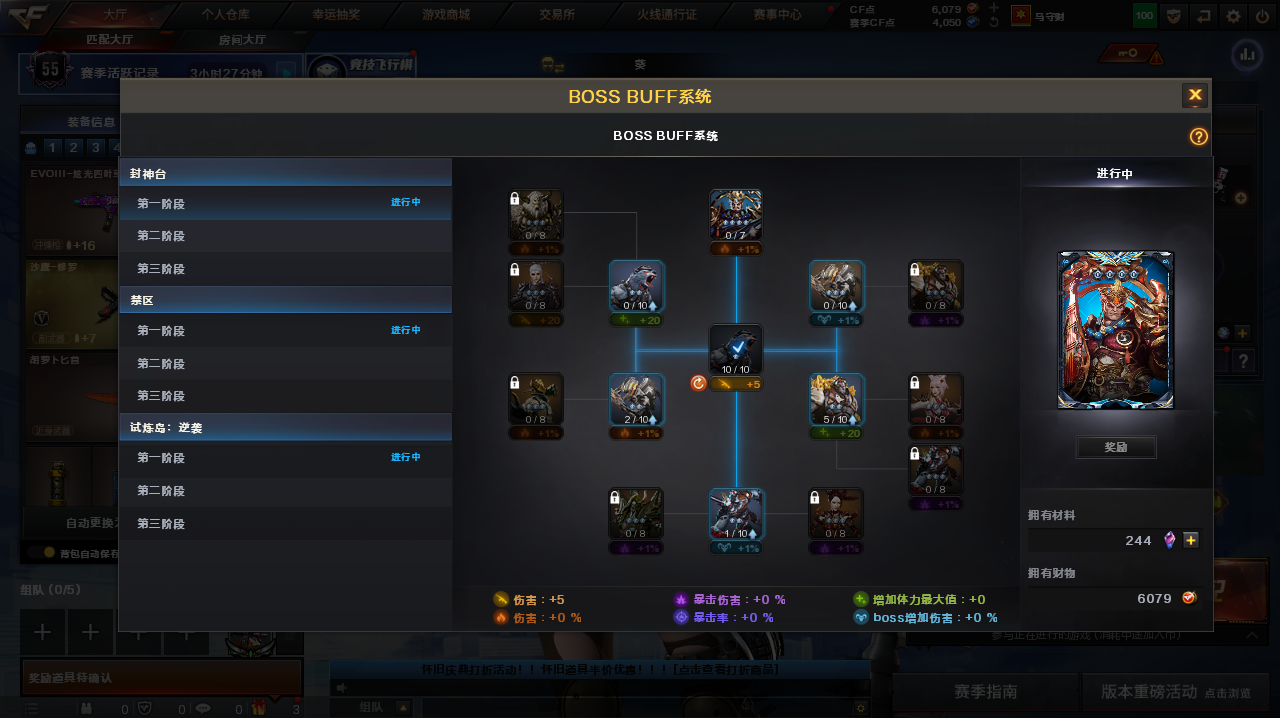
Task: Open the settings gear icon in top bar
Action: (1234, 16)
